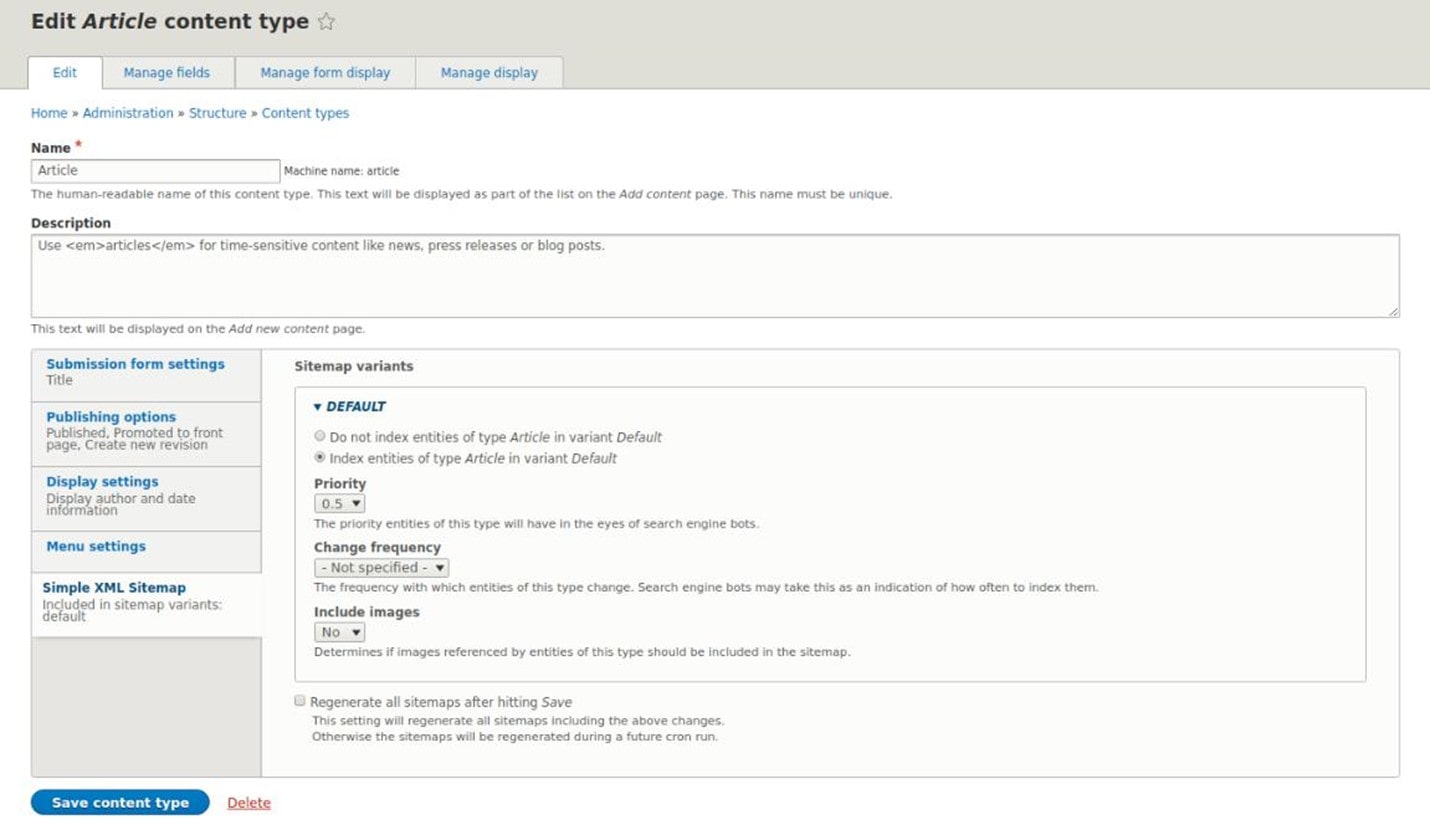
Task: Click the star icon to bookmark this page
Action: 326,20
